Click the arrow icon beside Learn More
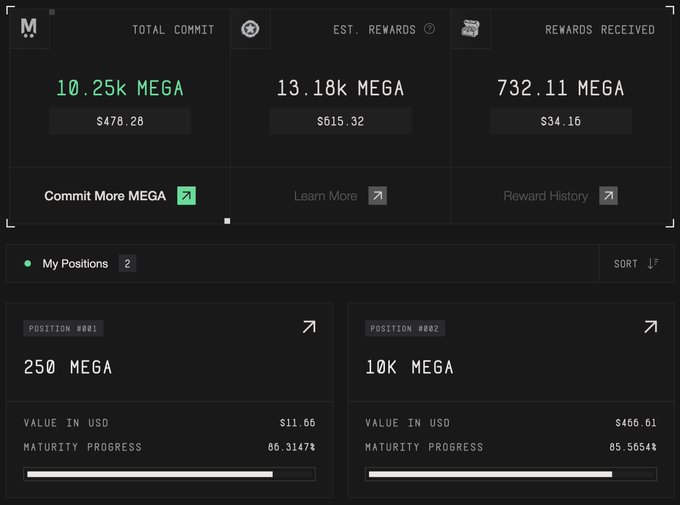This screenshot has width=680, height=505. (x=378, y=196)
